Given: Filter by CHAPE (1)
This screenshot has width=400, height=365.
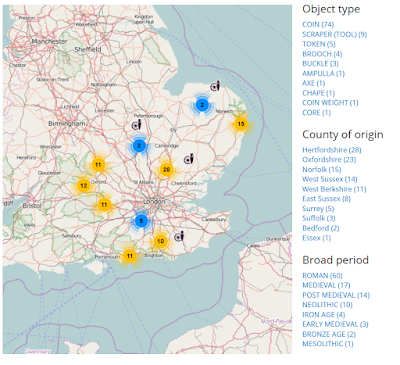Looking at the screenshot, I should (318, 93).
